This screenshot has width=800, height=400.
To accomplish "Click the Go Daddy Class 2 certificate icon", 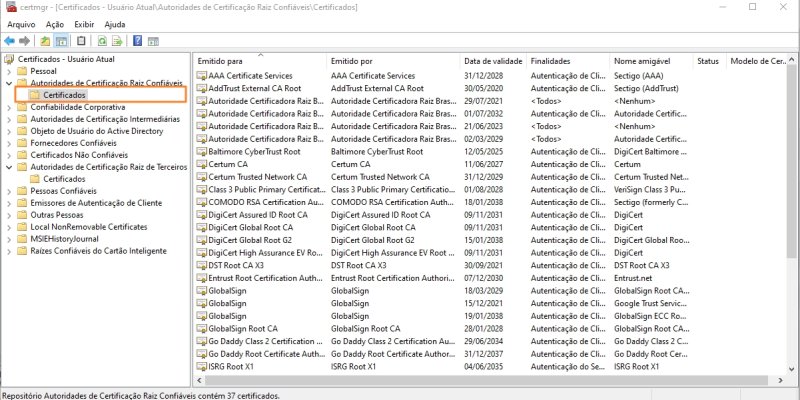I will pos(202,341).
